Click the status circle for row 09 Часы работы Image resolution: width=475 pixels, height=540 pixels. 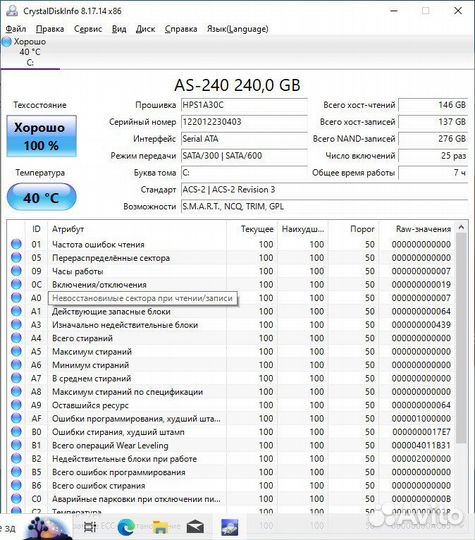tap(16, 271)
